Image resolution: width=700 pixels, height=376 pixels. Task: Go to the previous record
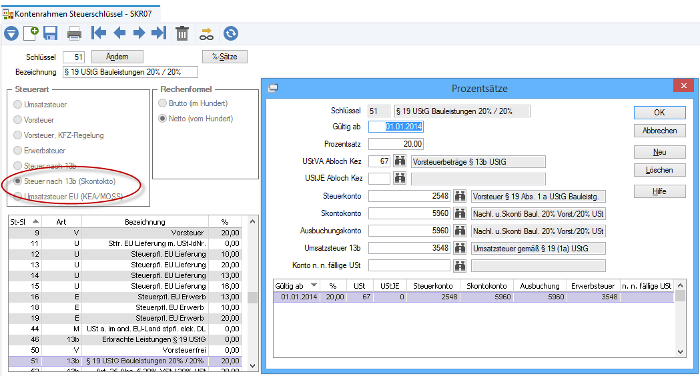(x=119, y=33)
